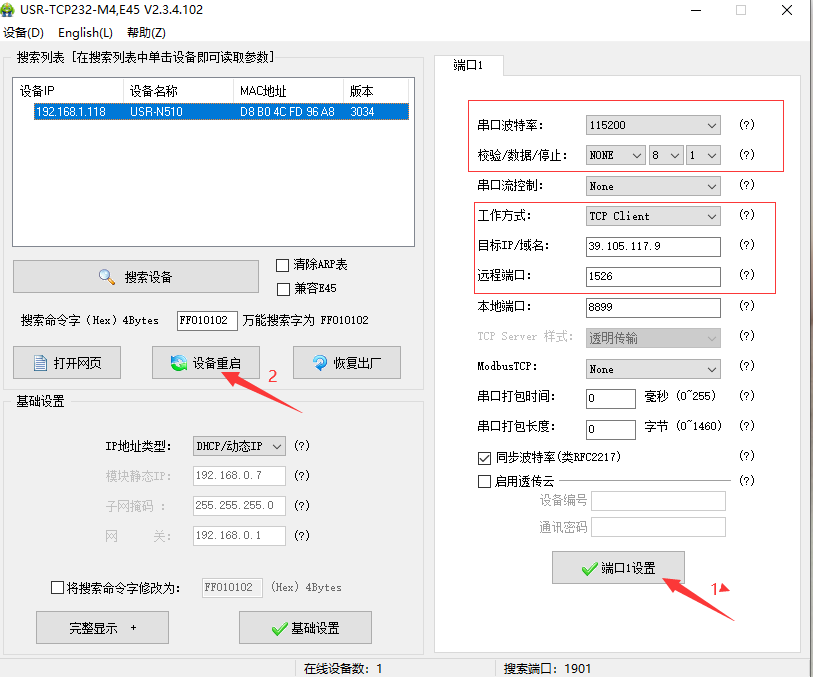Apply settings with 端口1设置 button

click(x=618, y=568)
